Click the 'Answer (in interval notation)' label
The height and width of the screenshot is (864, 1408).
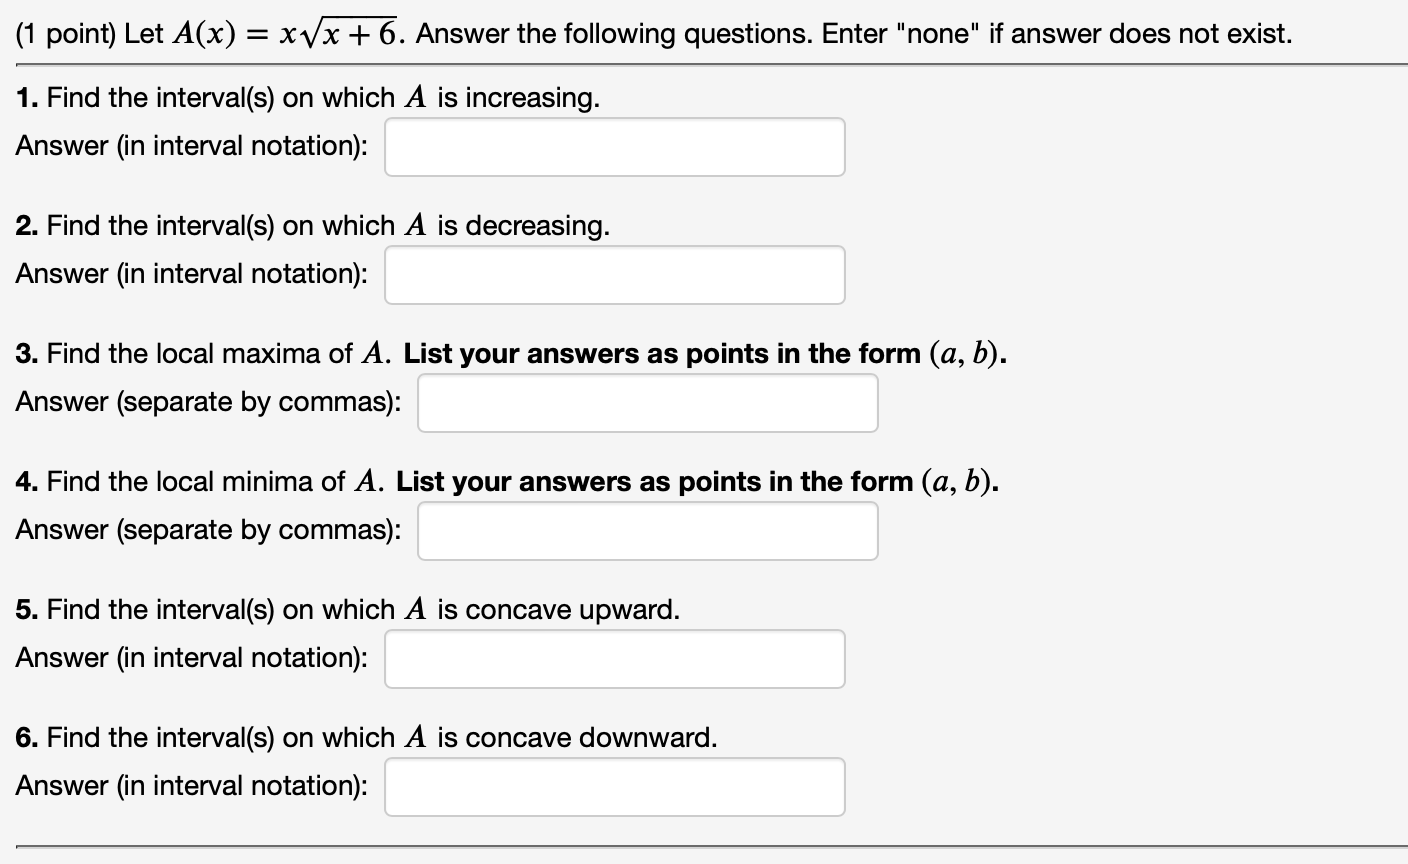[192, 146]
